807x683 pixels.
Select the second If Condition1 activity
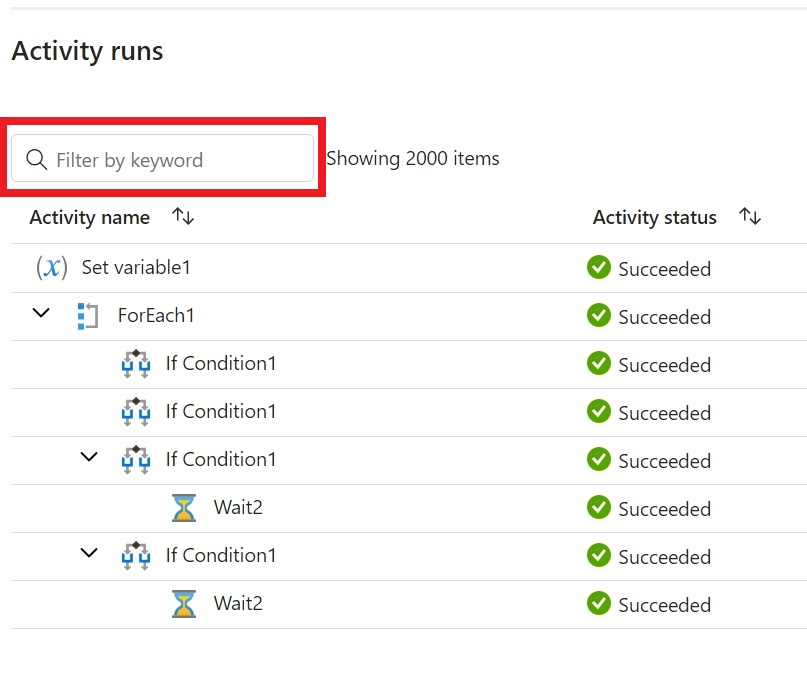pos(220,411)
